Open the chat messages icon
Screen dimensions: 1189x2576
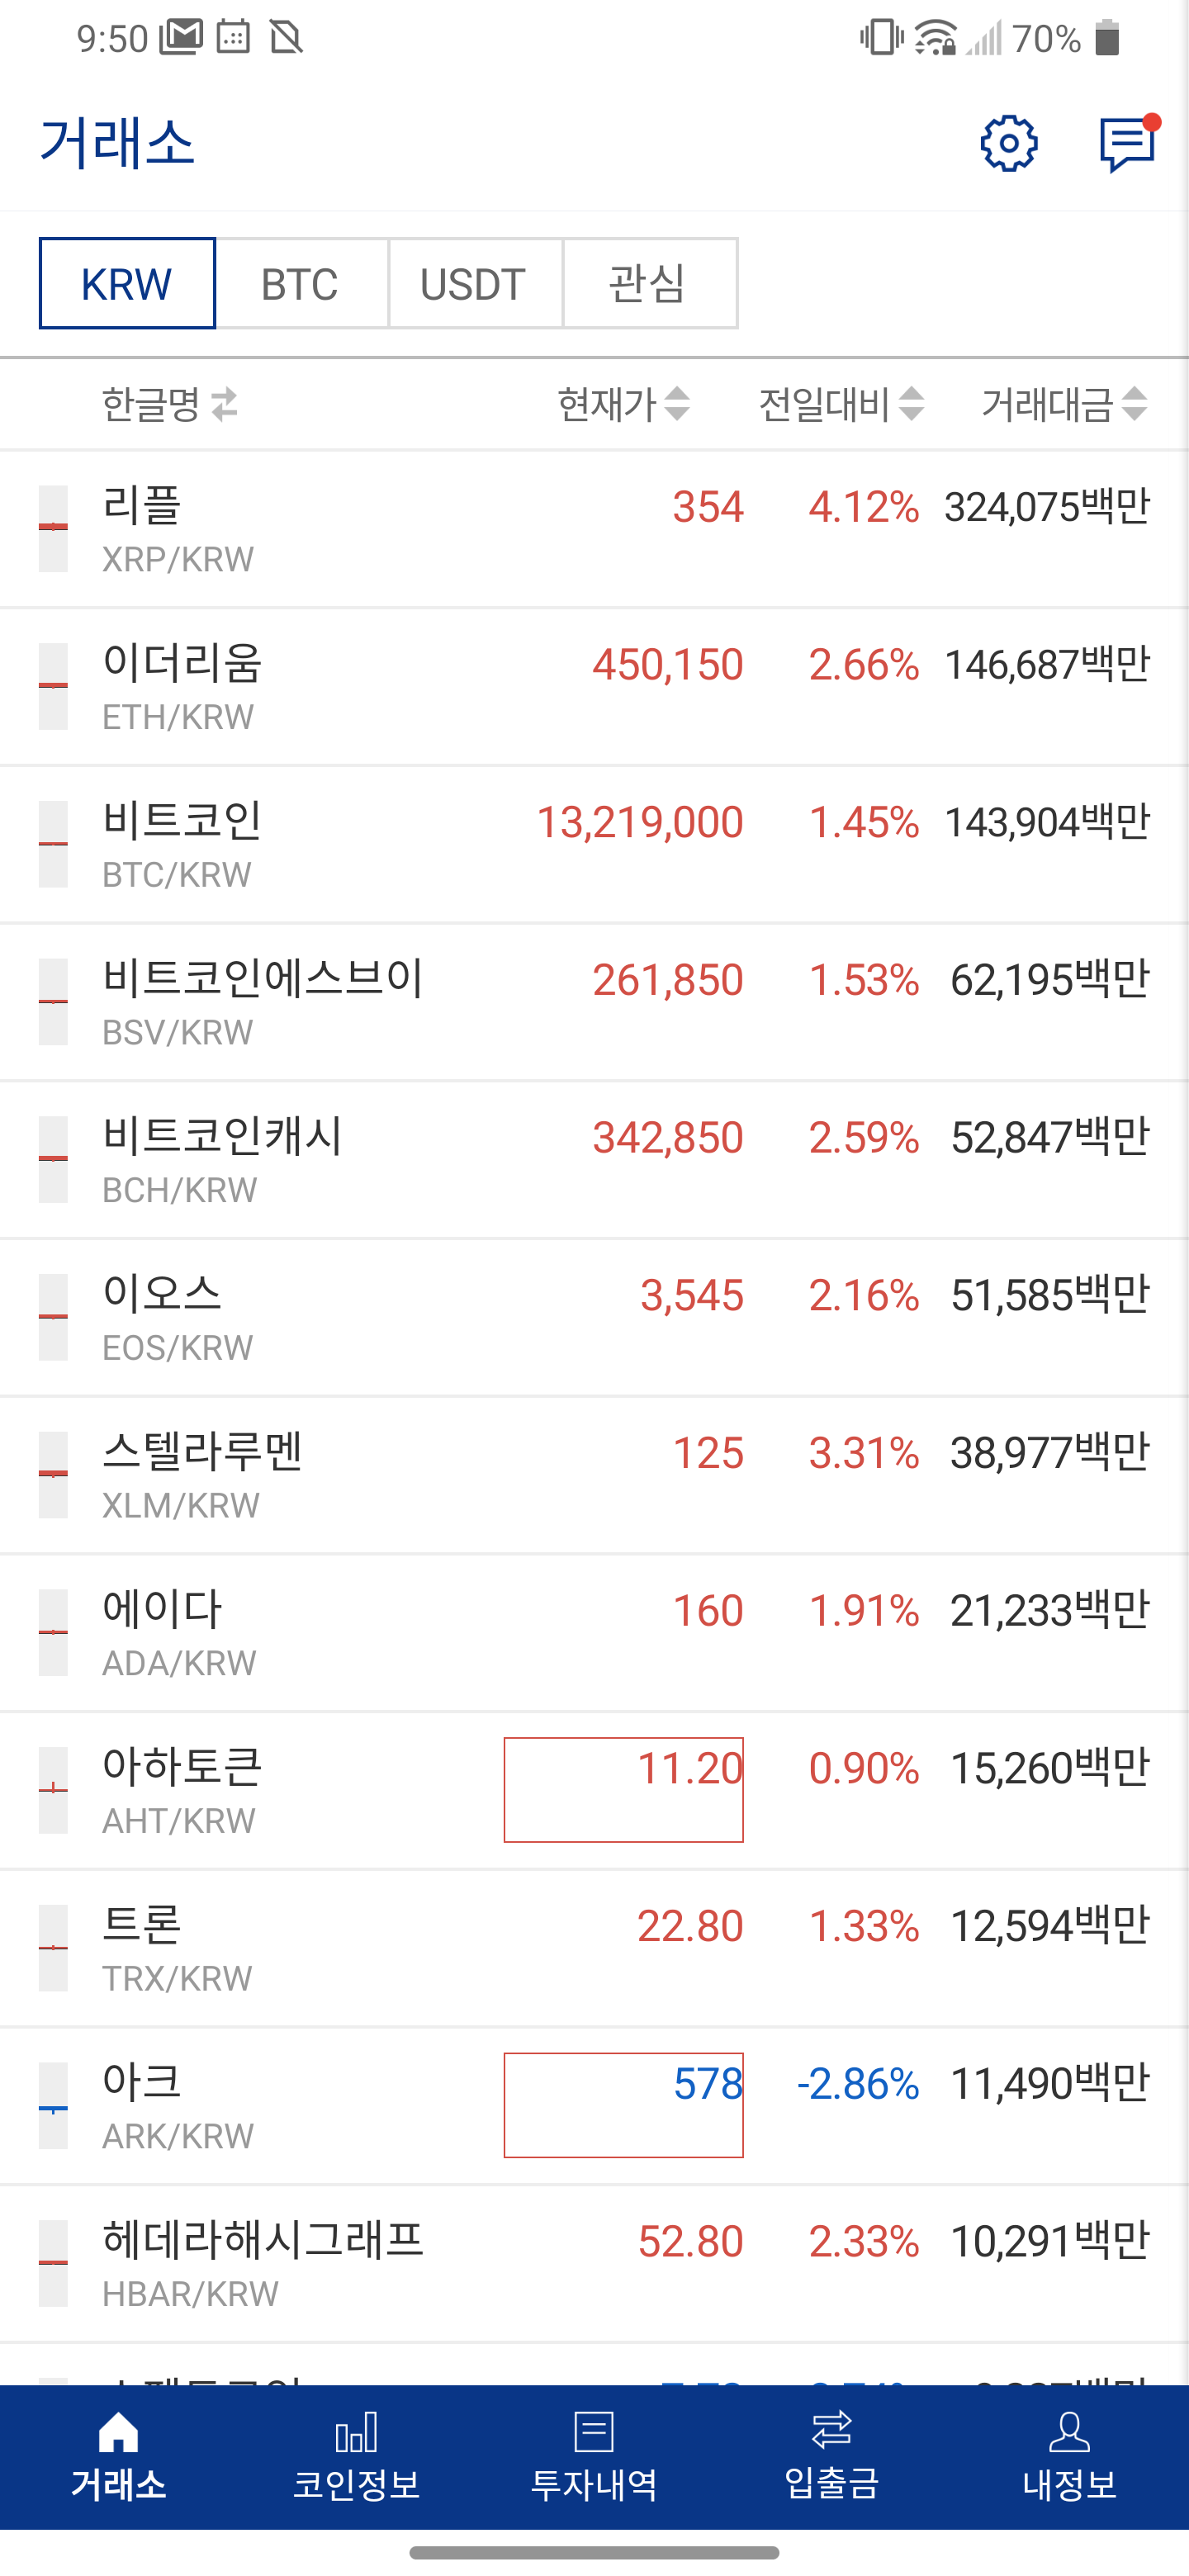(1128, 144)
